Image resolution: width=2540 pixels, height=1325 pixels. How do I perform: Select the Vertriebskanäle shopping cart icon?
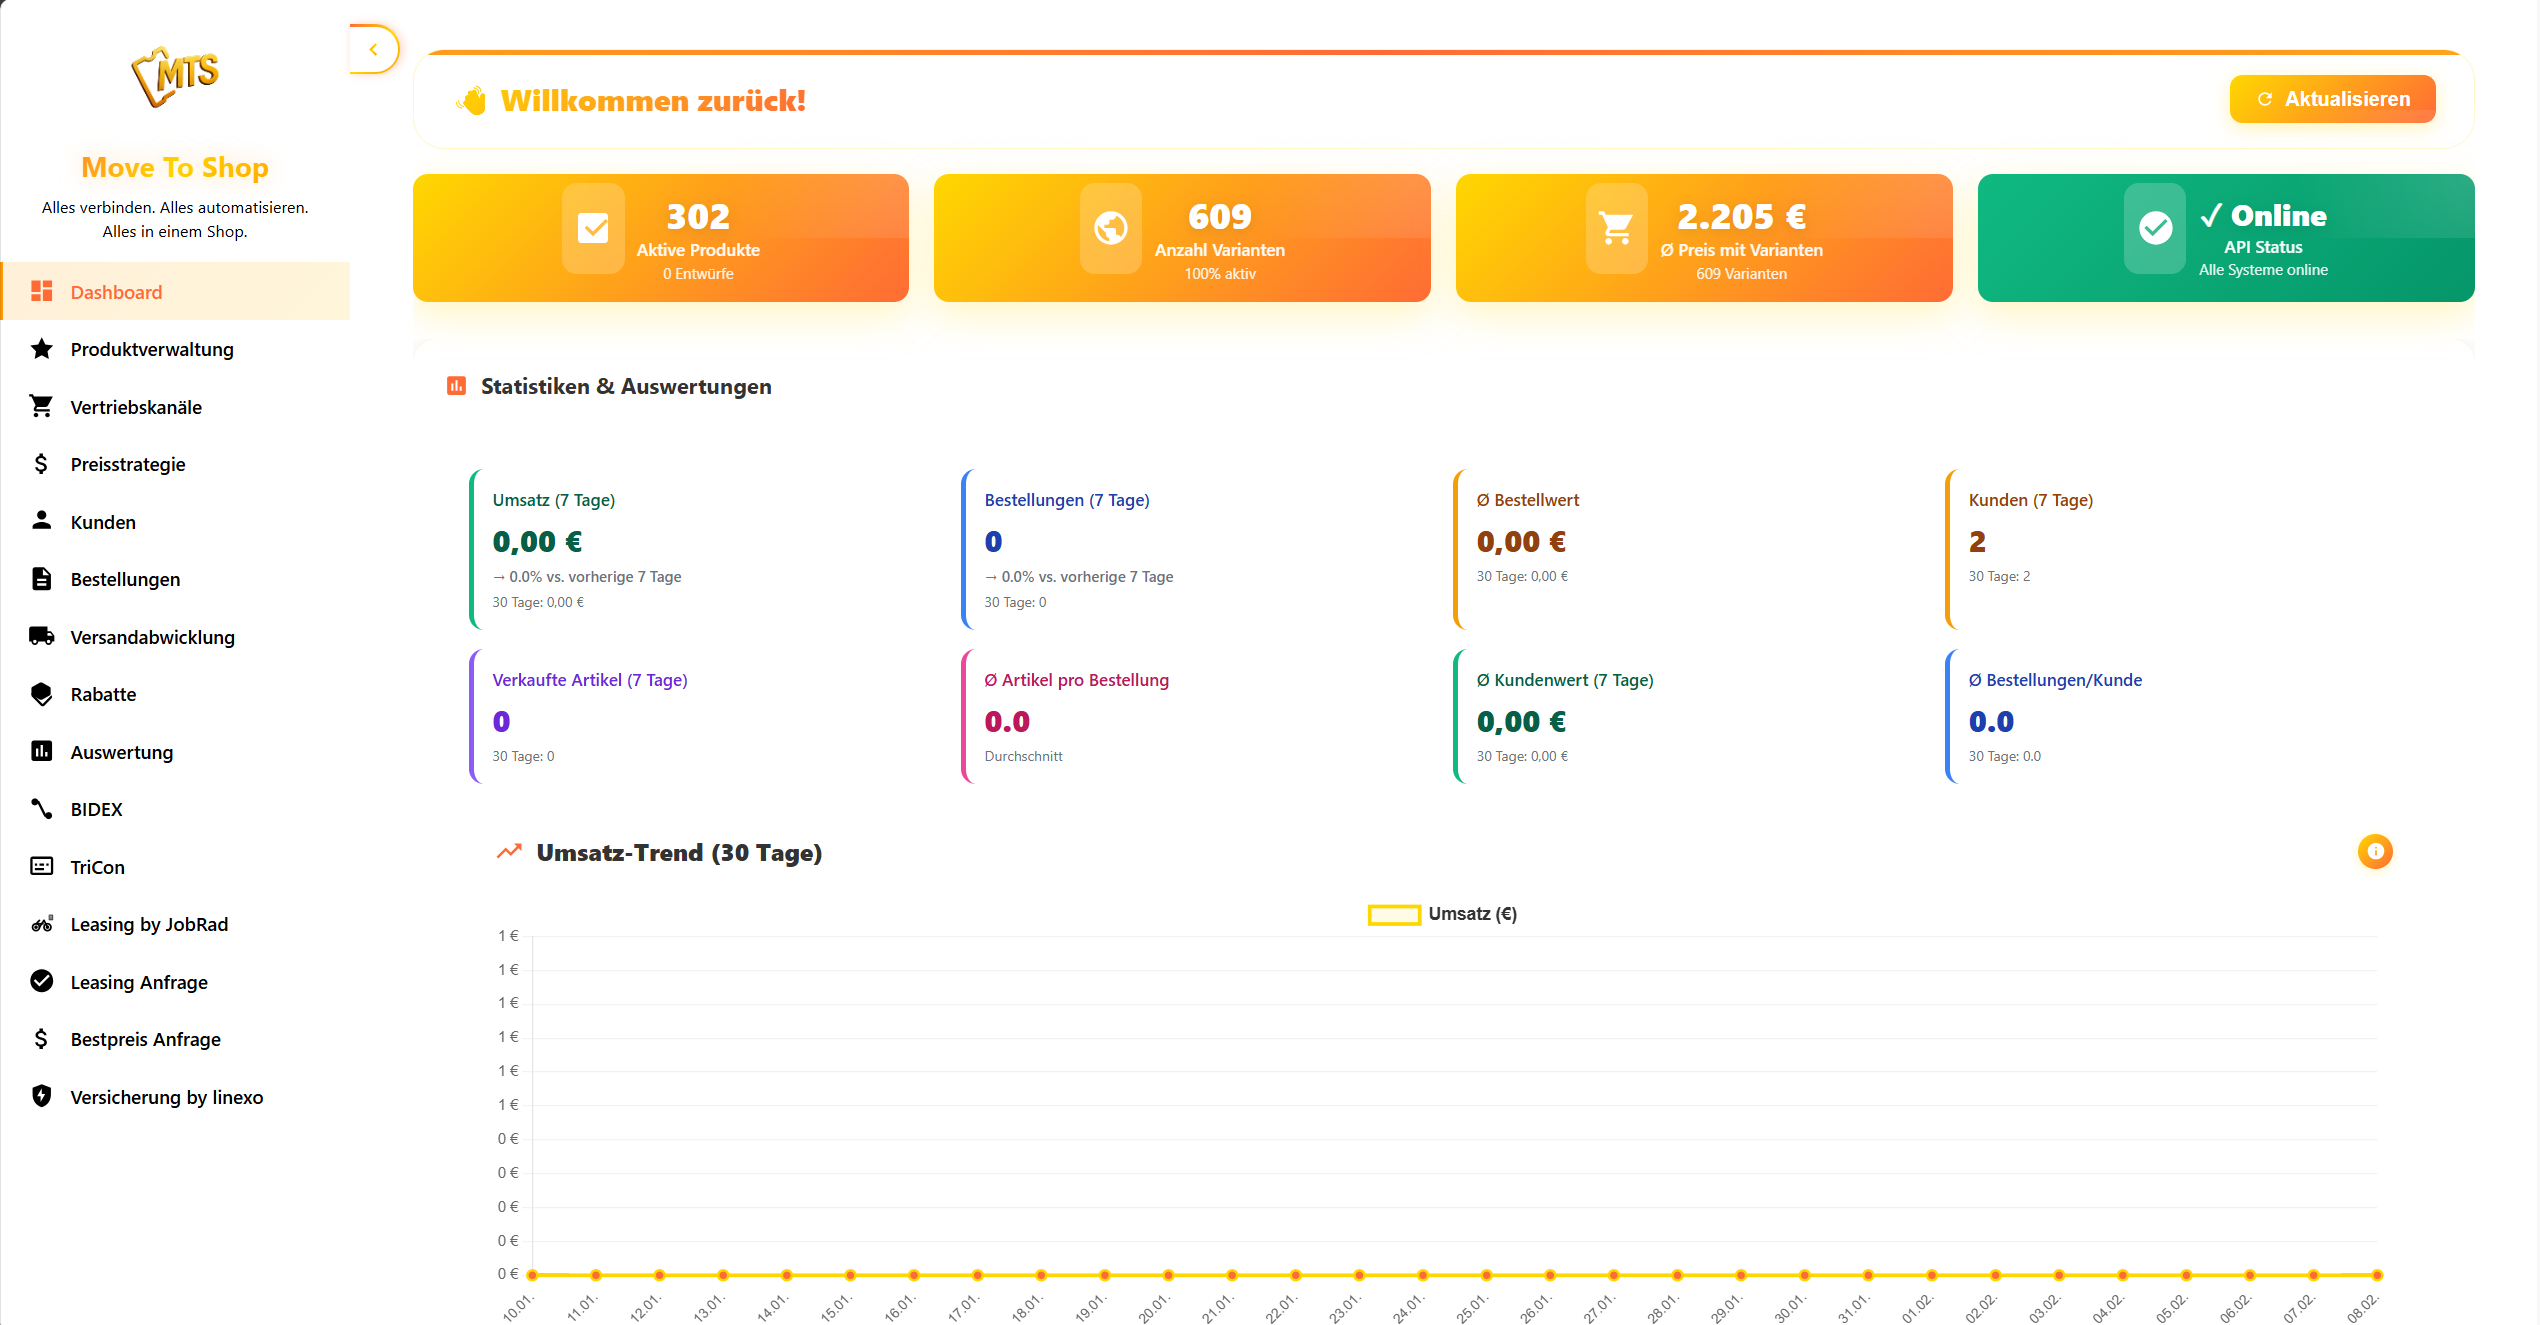click(41, 406)
